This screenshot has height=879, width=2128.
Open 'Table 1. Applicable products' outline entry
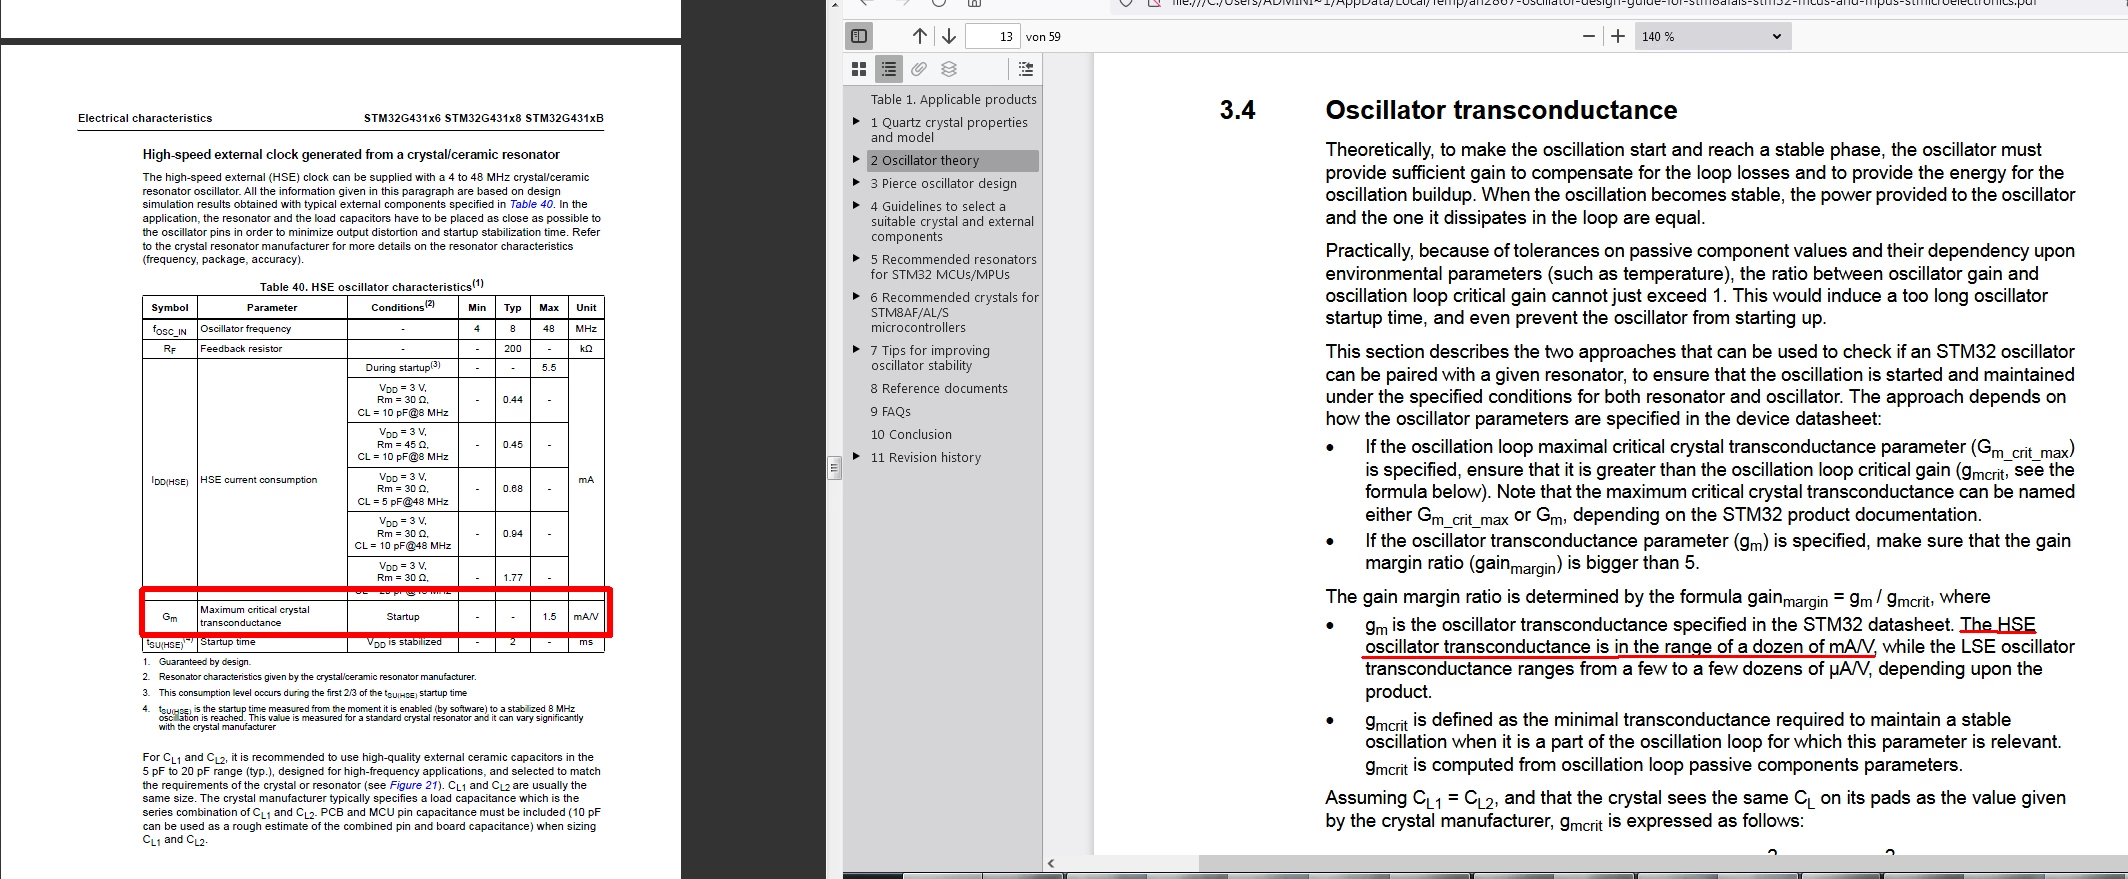pyautogui.click(x=953, y=100)
